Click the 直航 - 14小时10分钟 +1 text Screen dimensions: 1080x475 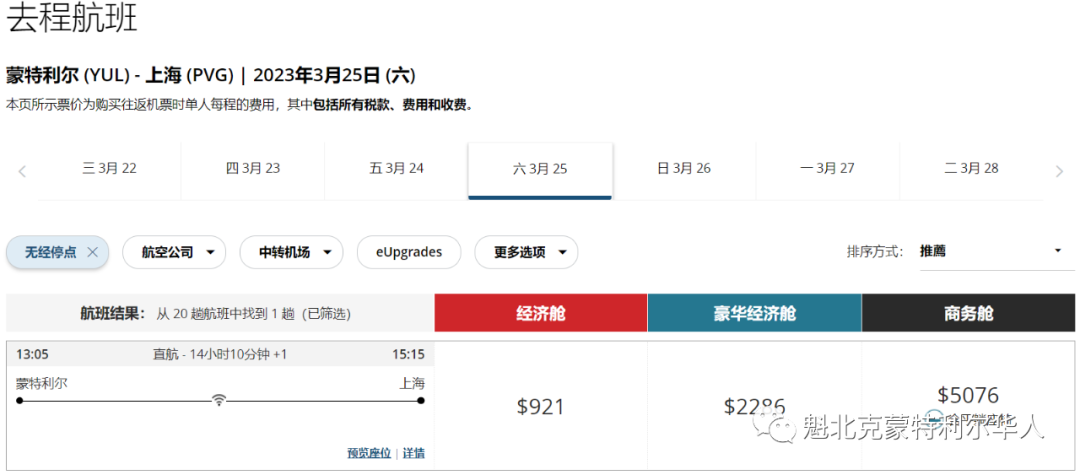(x=220, y=355)
